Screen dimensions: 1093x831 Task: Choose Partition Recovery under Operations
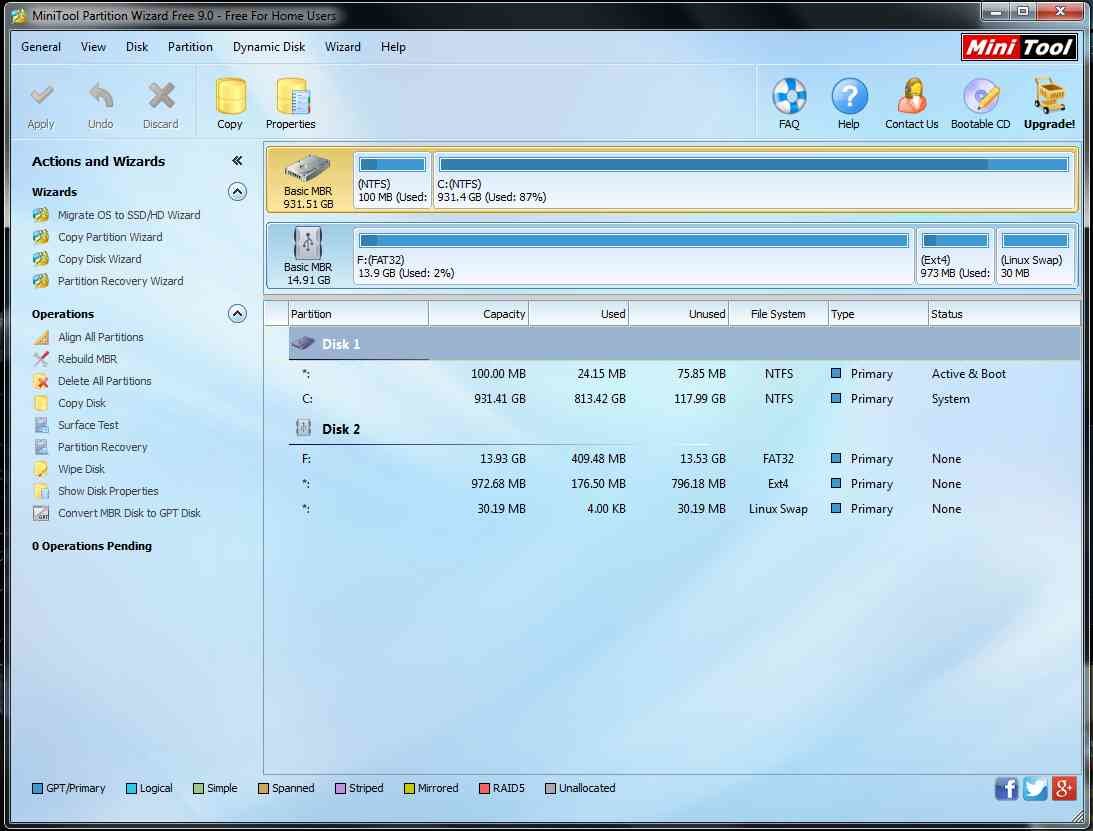[102, 447]
